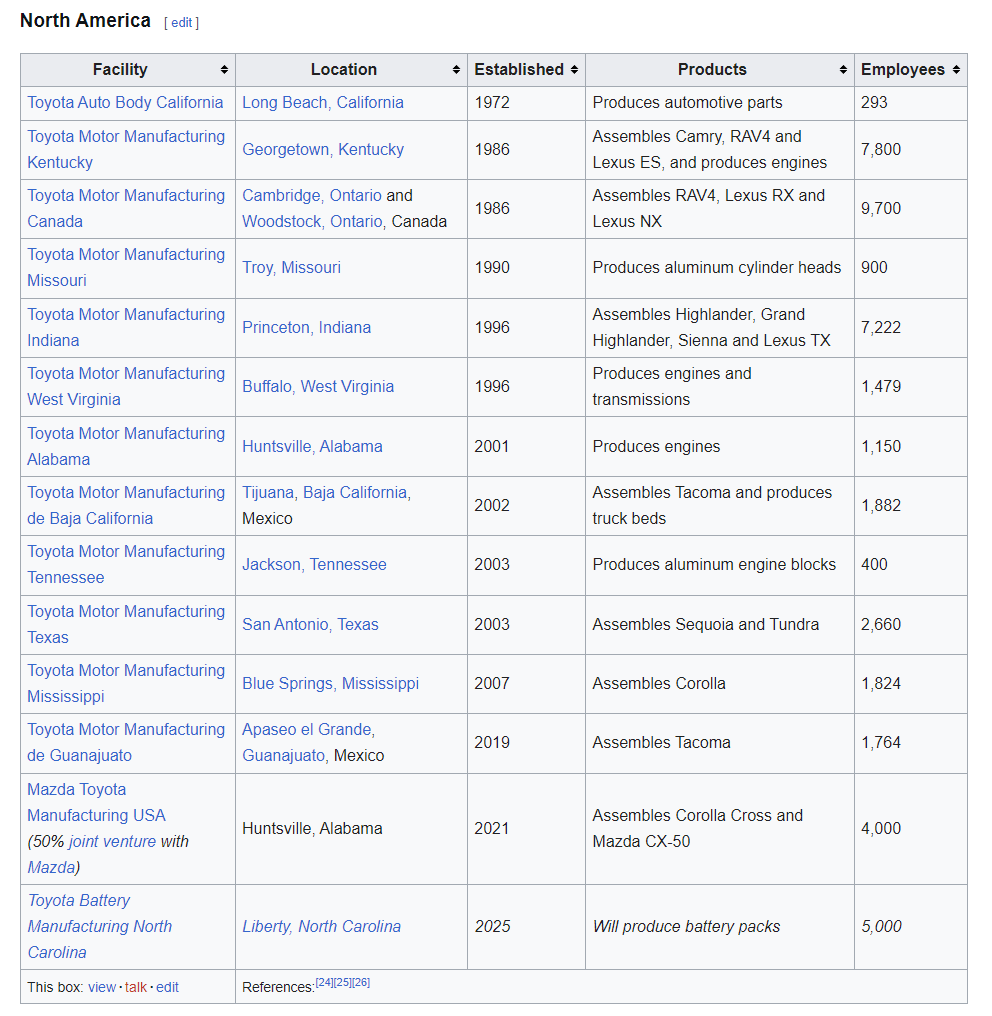992x1016 pixels.
Task: Open Toyota Motor Manufacturing Indiana article
Action: pos(126,327)
